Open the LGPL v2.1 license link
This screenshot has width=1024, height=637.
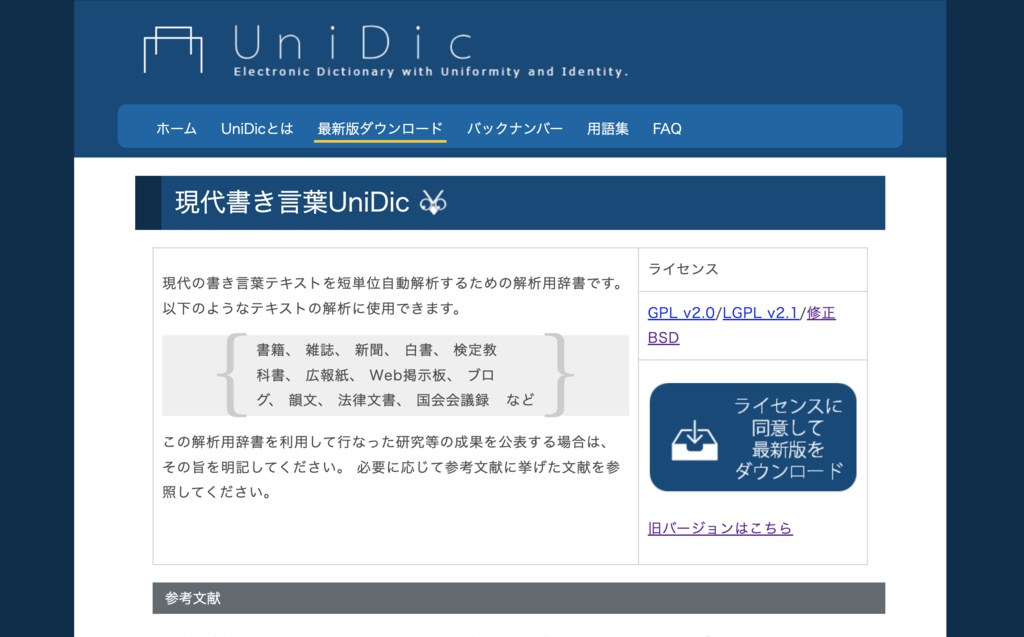760,313
